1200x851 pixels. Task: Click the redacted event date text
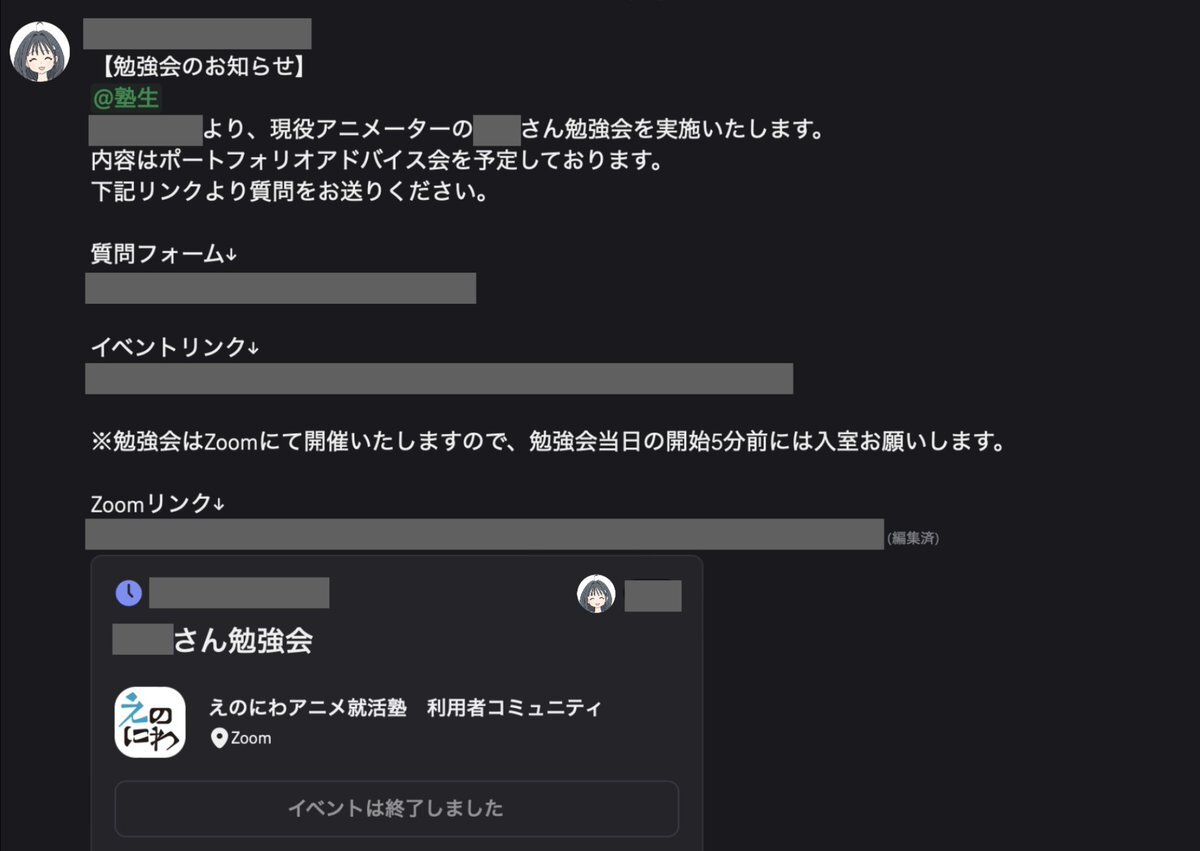click(x=239, y=593)
